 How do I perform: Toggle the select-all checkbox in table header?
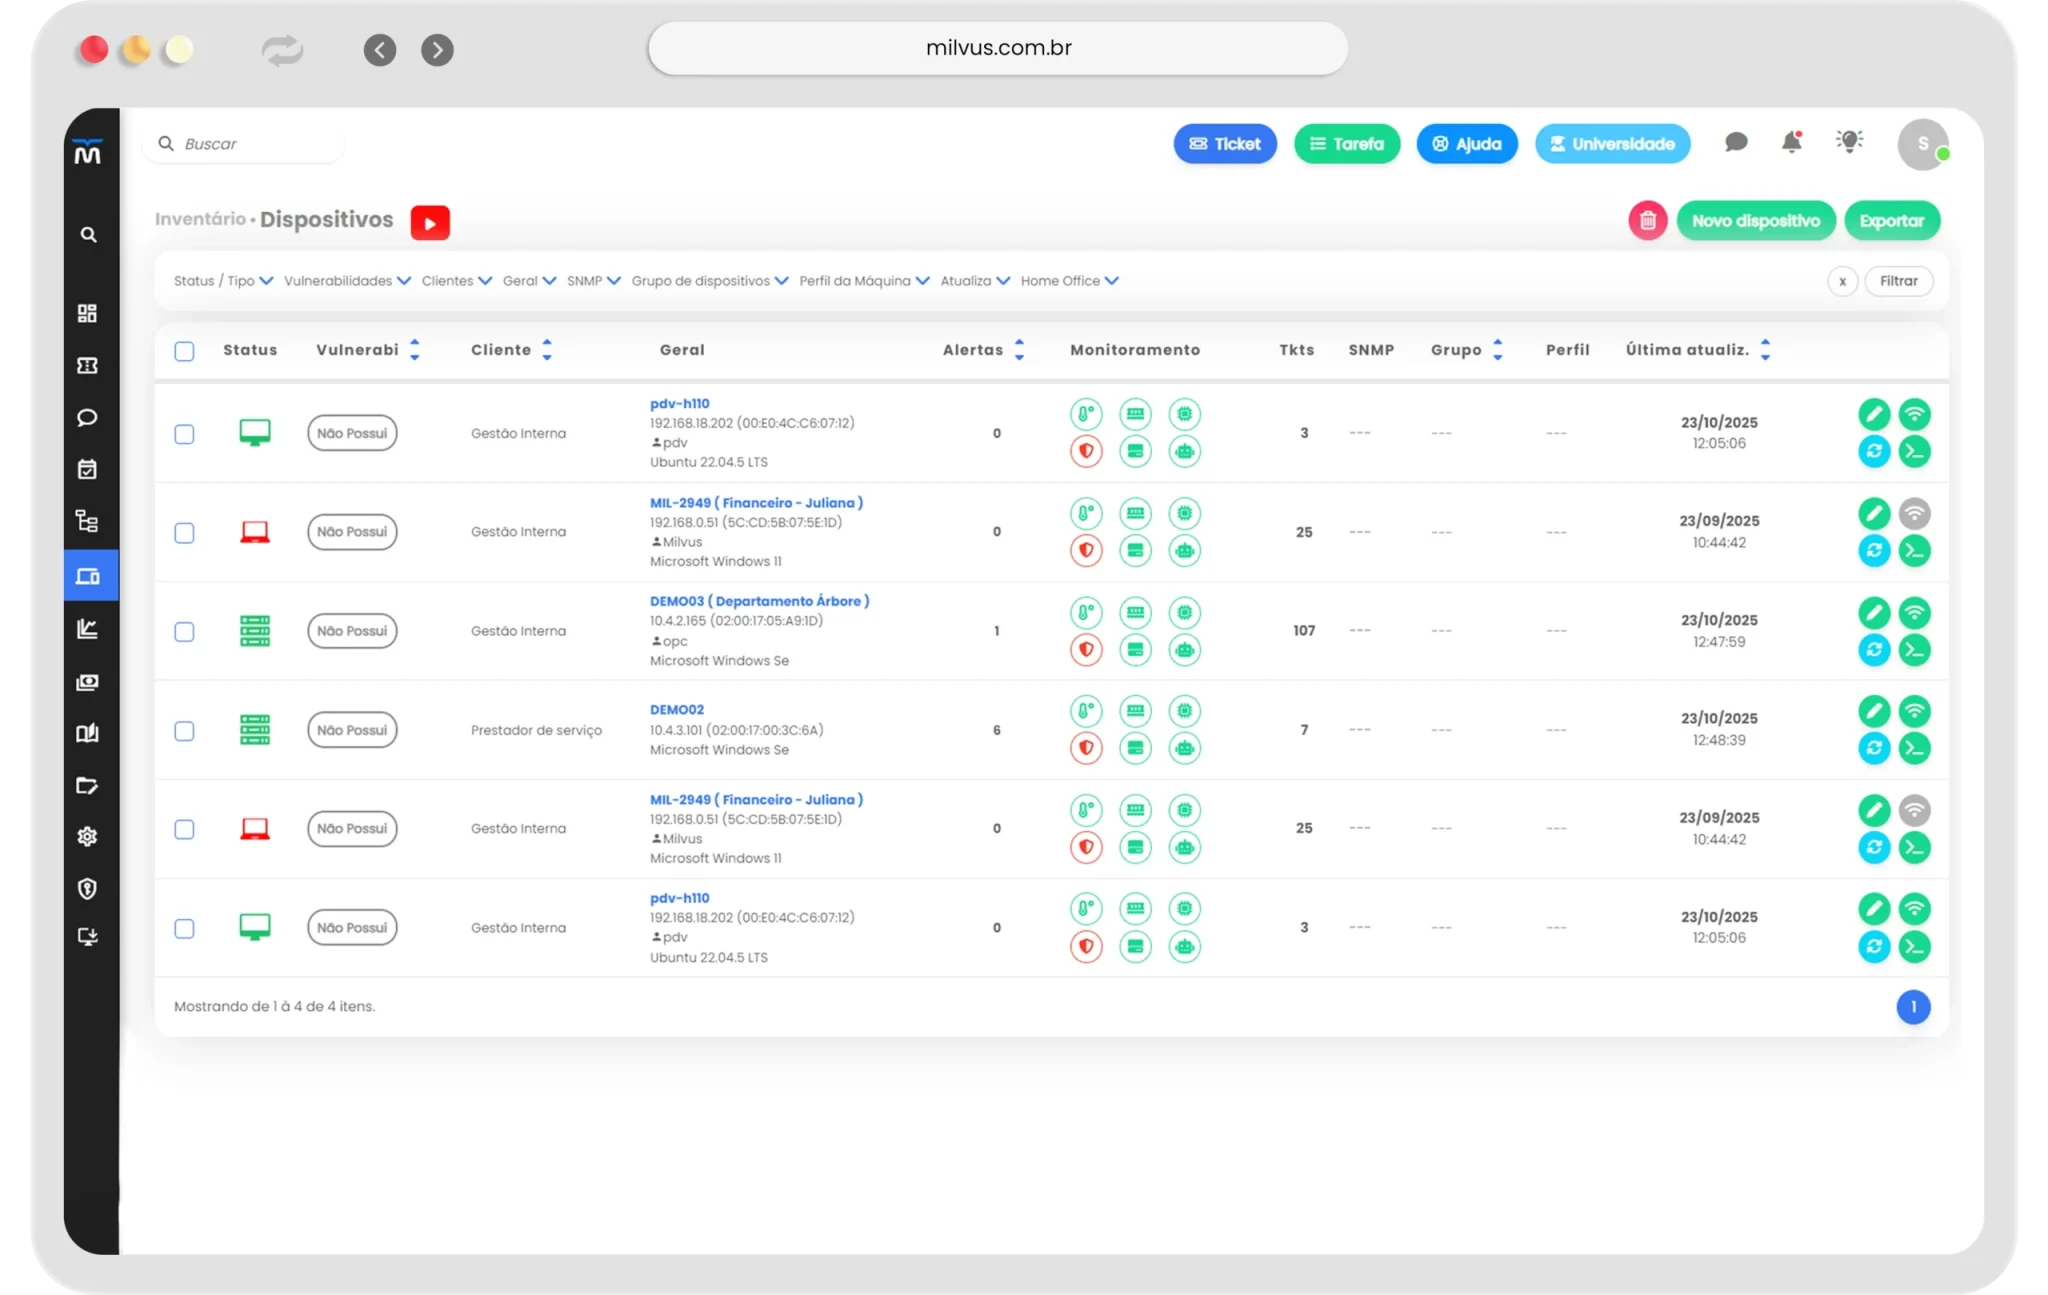tap(184, 351)
